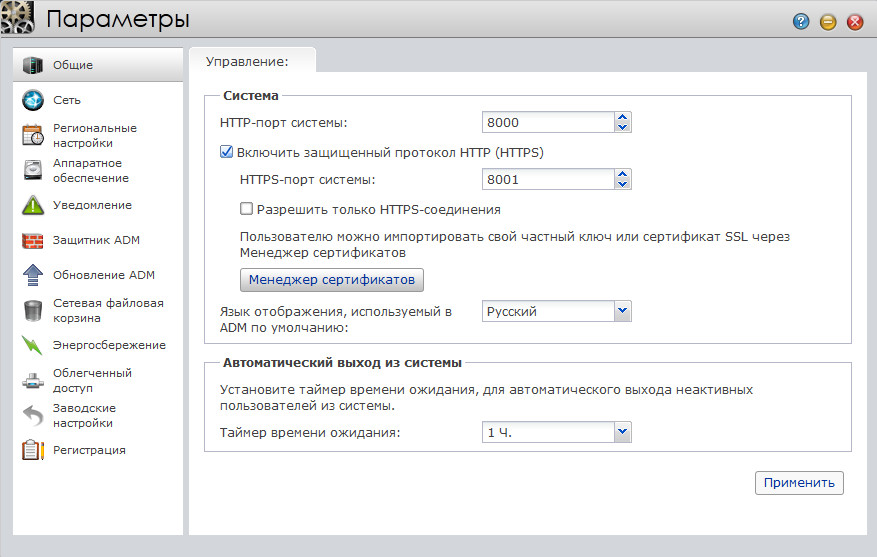Screen dimensions: 877x557
Task: Open the Таймер времени ожидания dropdown
Action: tap(622, 432)
